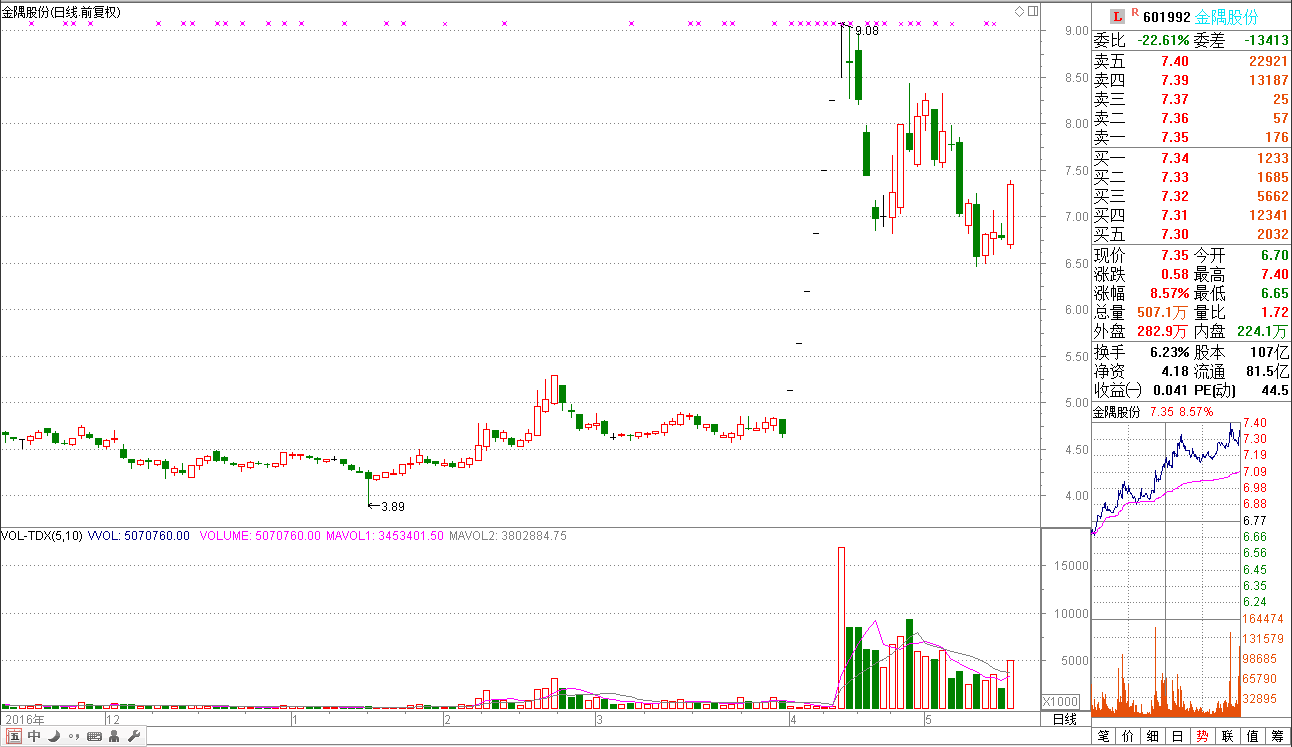Switch to the 筹 tab
This screenshot has width=1292, height=747.
click(1278, 737)
